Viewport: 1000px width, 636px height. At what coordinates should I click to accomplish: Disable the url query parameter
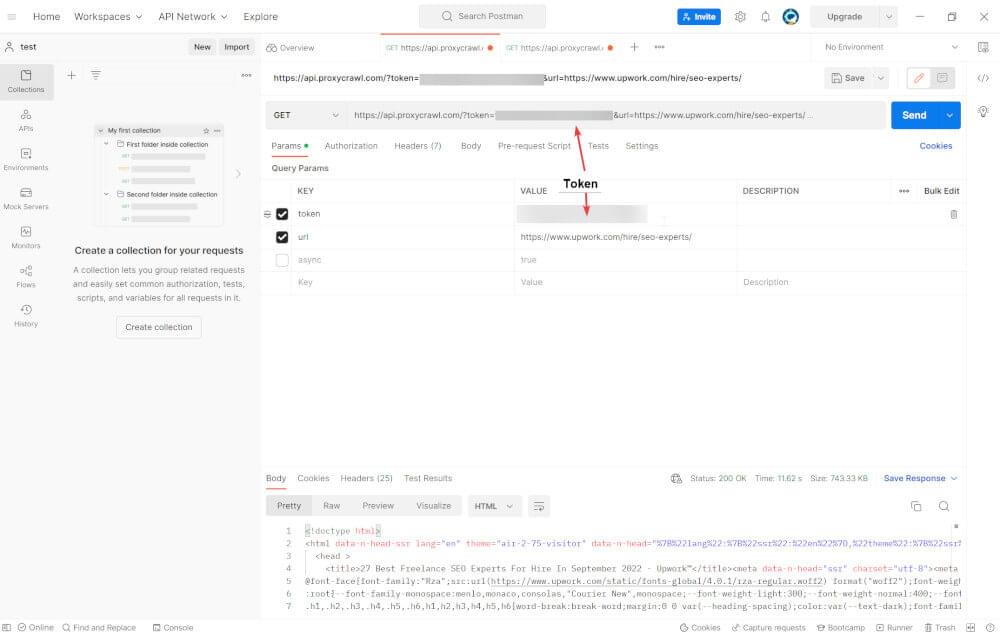pos(283,236)
